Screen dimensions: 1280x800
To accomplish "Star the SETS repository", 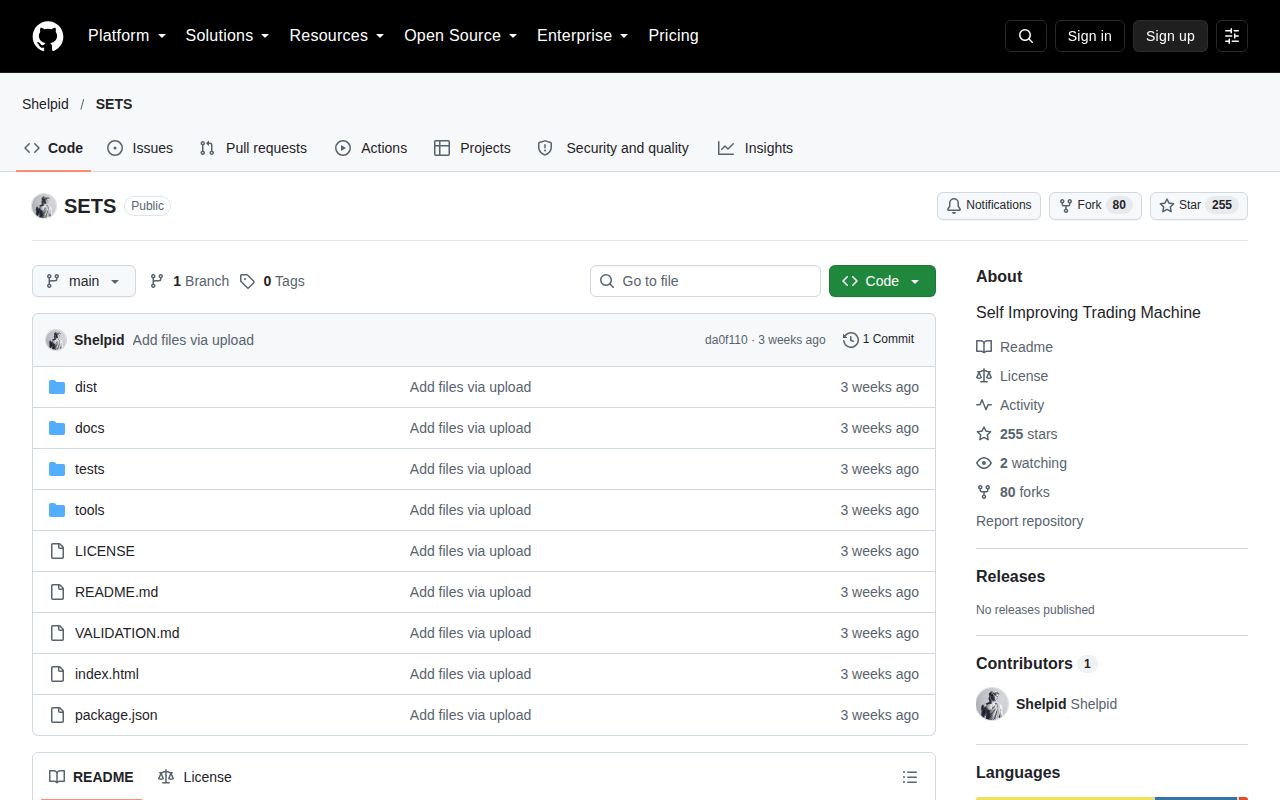I will point(1199,206).
